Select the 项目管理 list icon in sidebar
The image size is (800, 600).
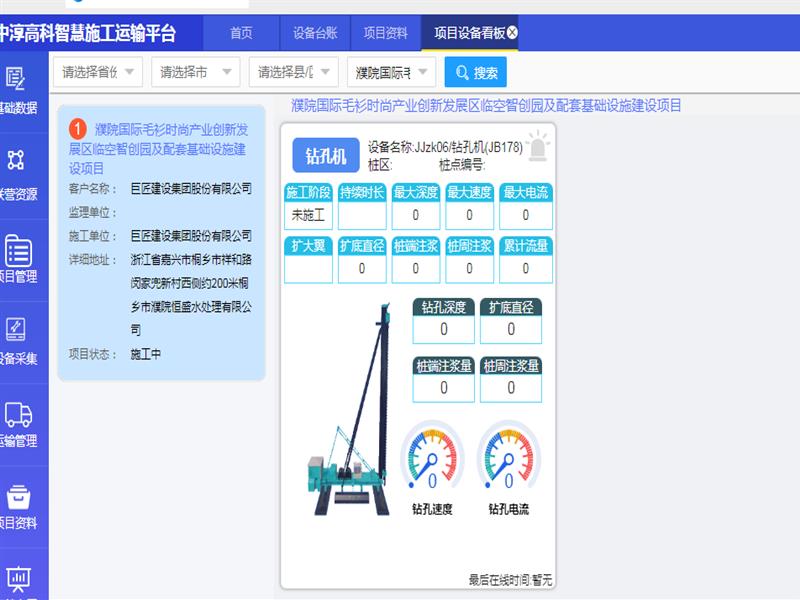tap(17, 251)
